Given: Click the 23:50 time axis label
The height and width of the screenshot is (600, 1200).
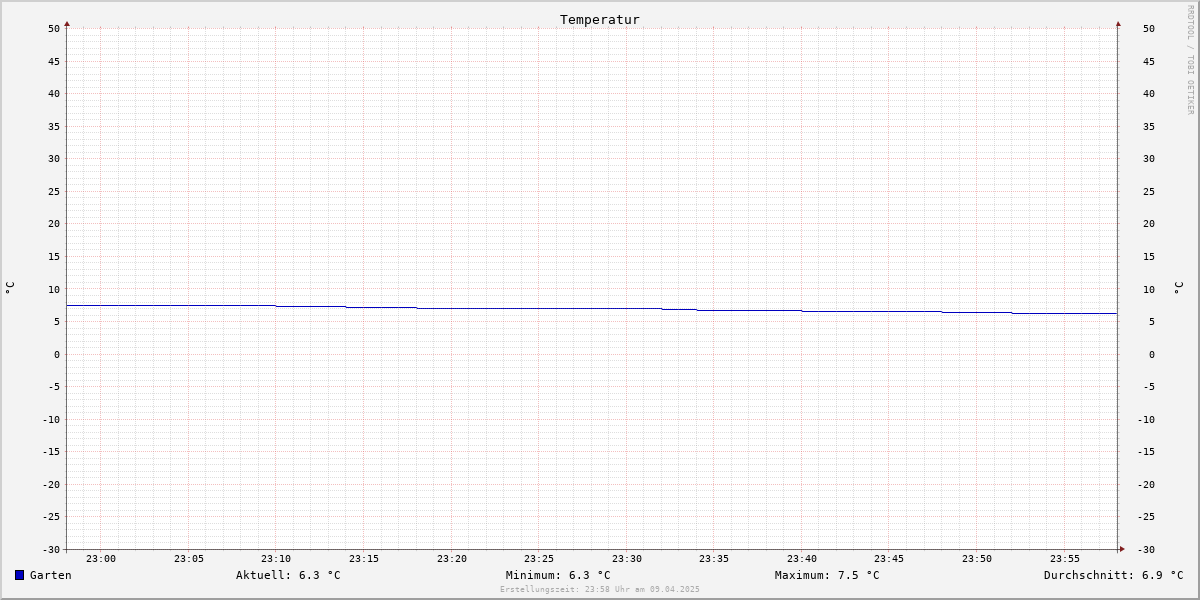Looking at the screenshot, I should point(977,559).
